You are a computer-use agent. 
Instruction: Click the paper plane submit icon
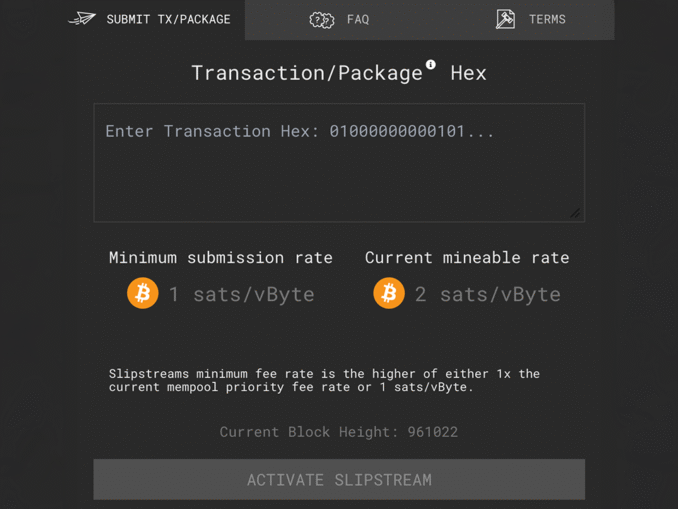point(82,19)
